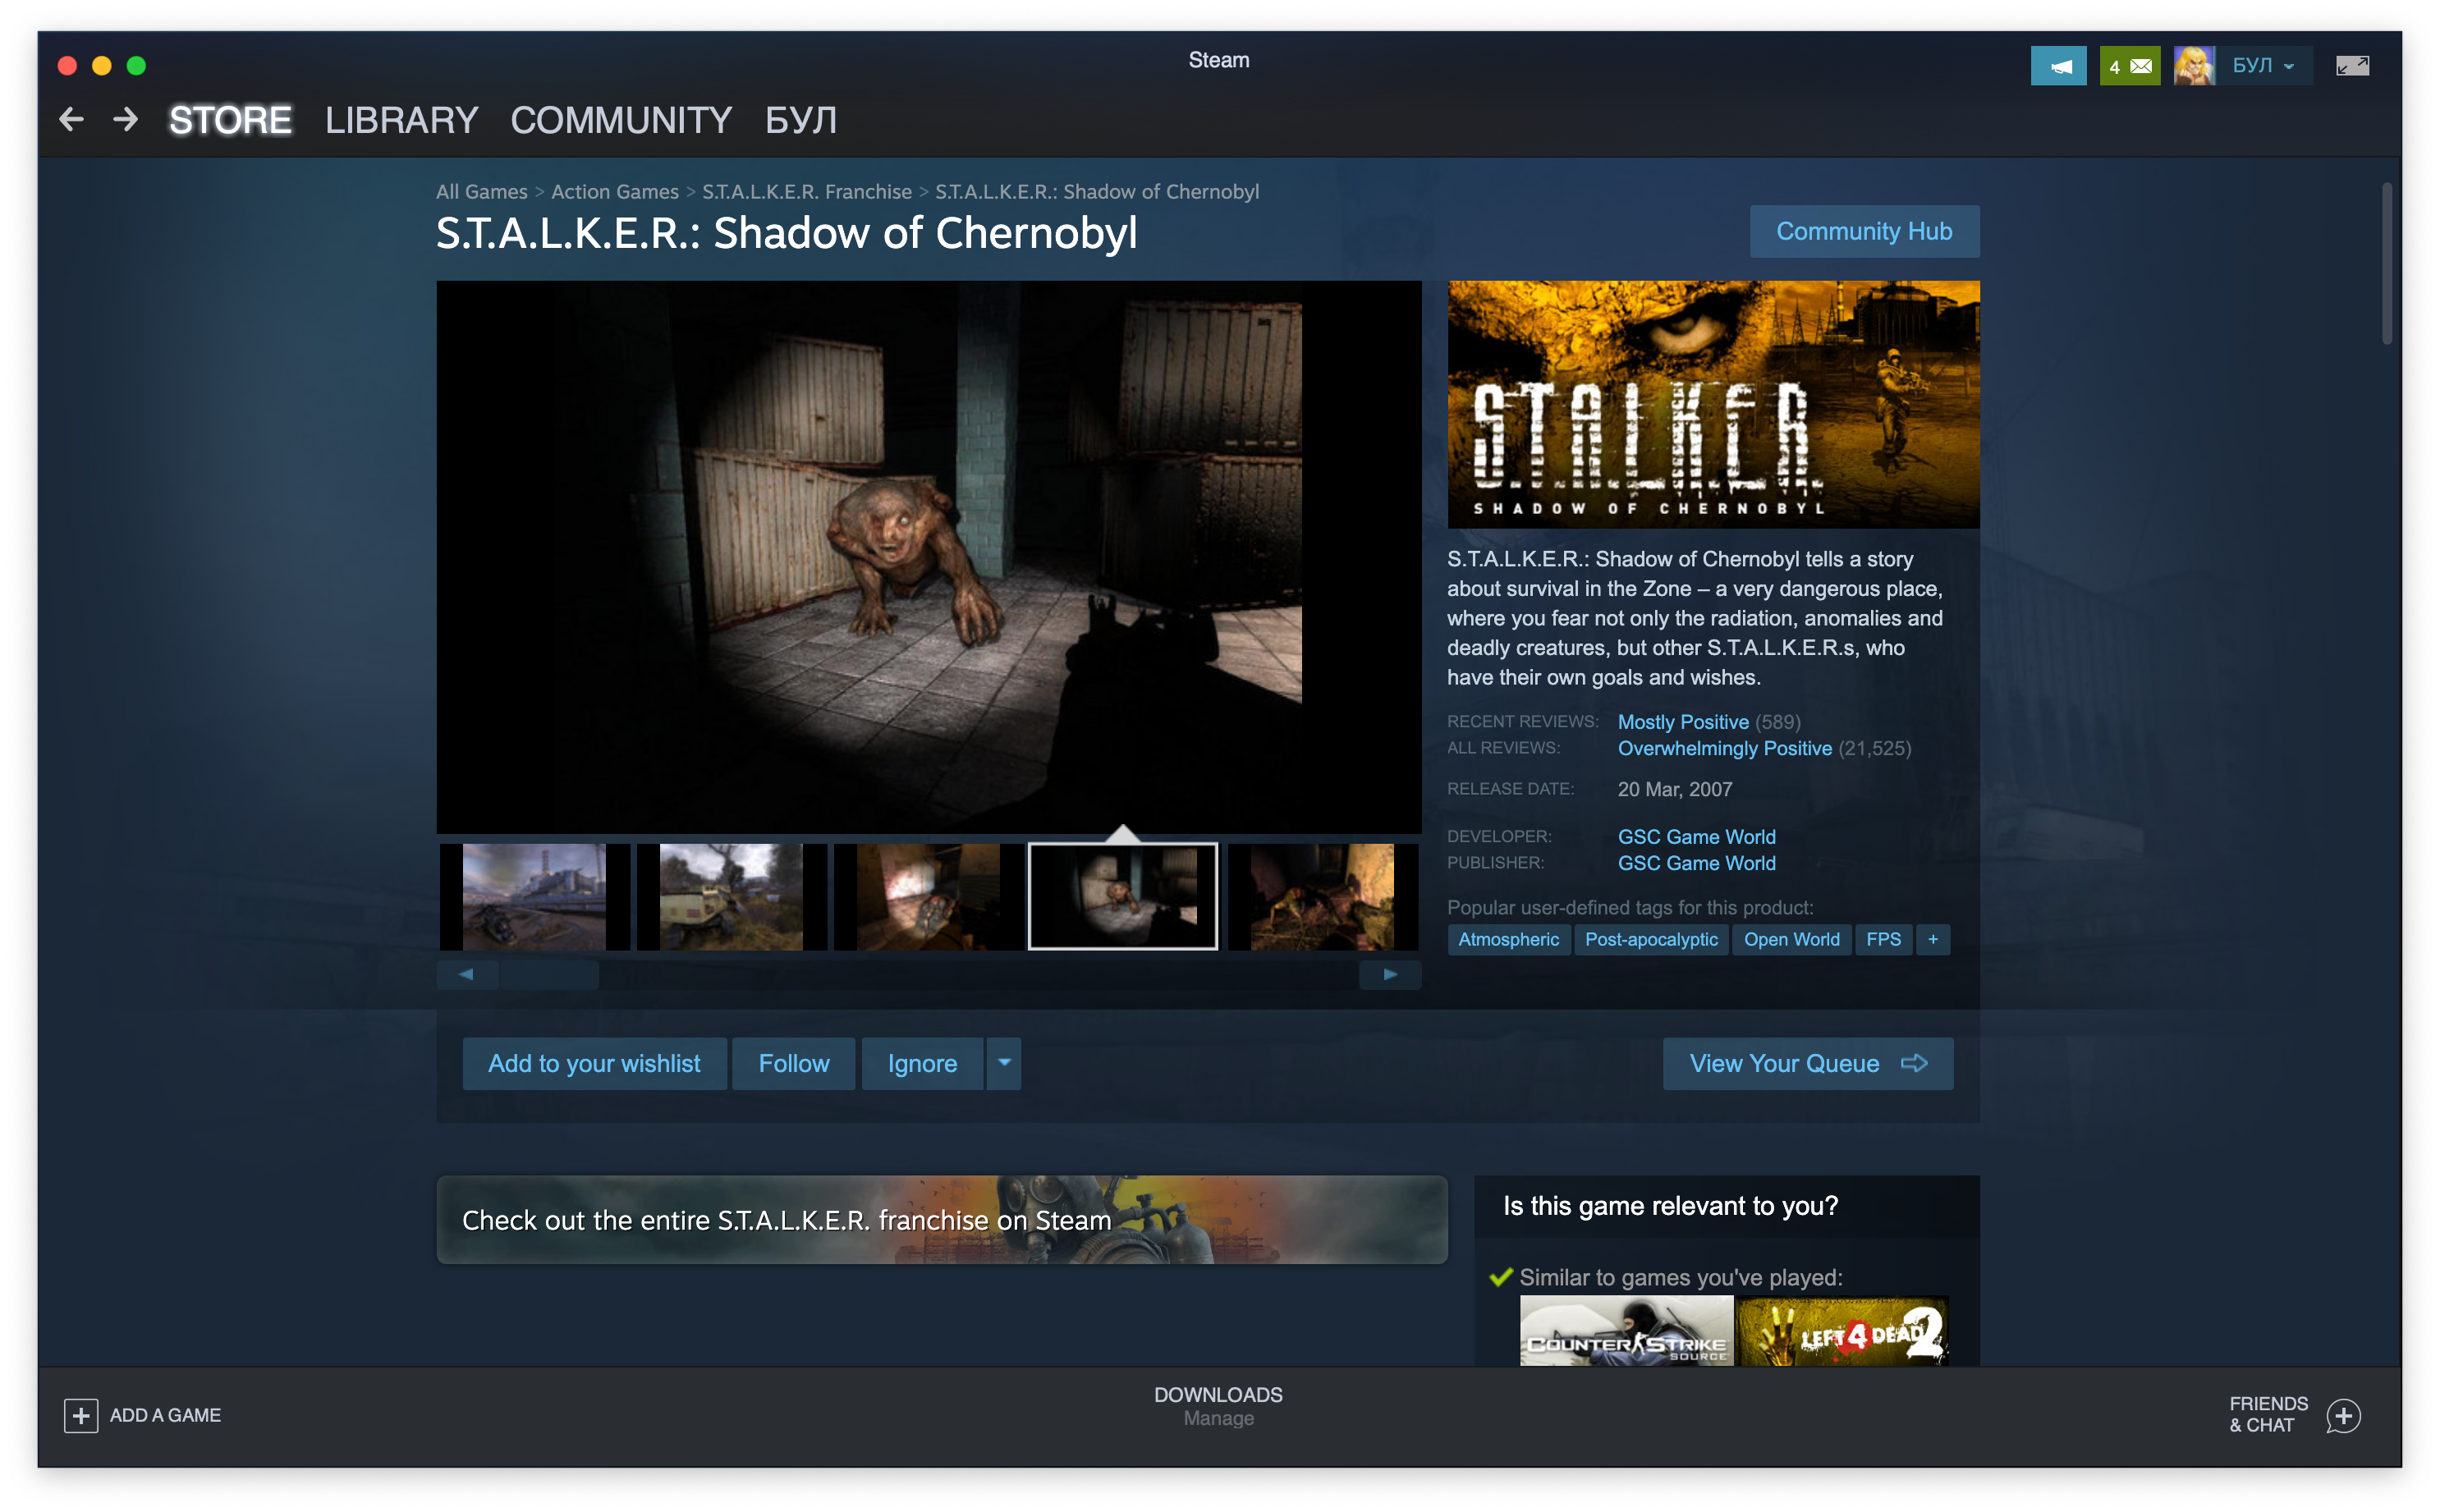Viewport: 2440px width, 1512px height.
Task: Open the БУЛ account dropdown
Action: [x=2263, y=66]
